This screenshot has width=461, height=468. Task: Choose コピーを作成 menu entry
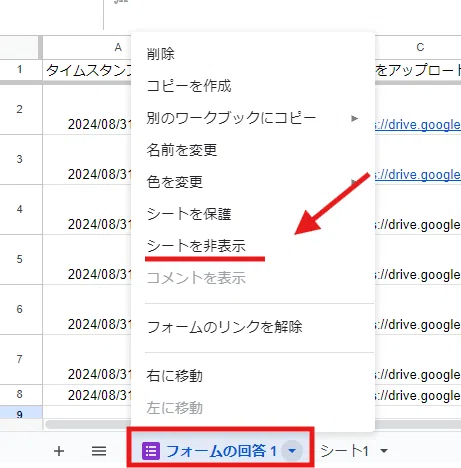[253, 86]
